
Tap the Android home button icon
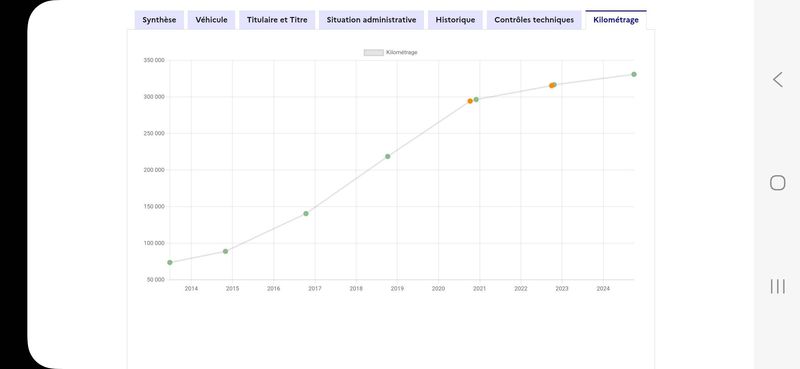click(778, 183)
